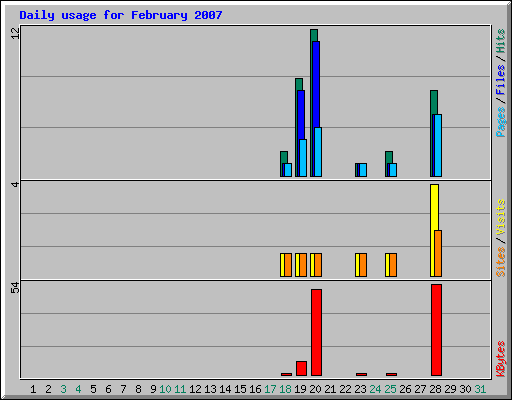Click day label 3 on x-axis

point(63,389)
